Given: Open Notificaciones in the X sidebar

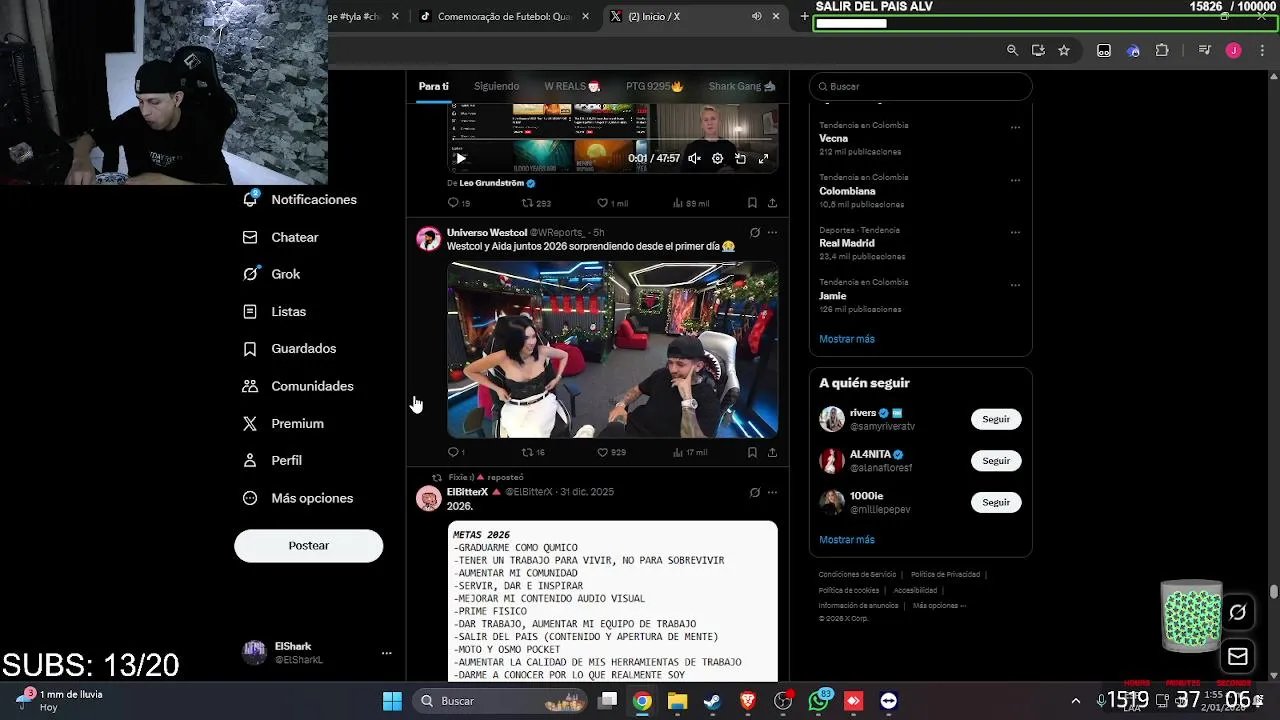Looking at the screenshot, I should (300, 199).
